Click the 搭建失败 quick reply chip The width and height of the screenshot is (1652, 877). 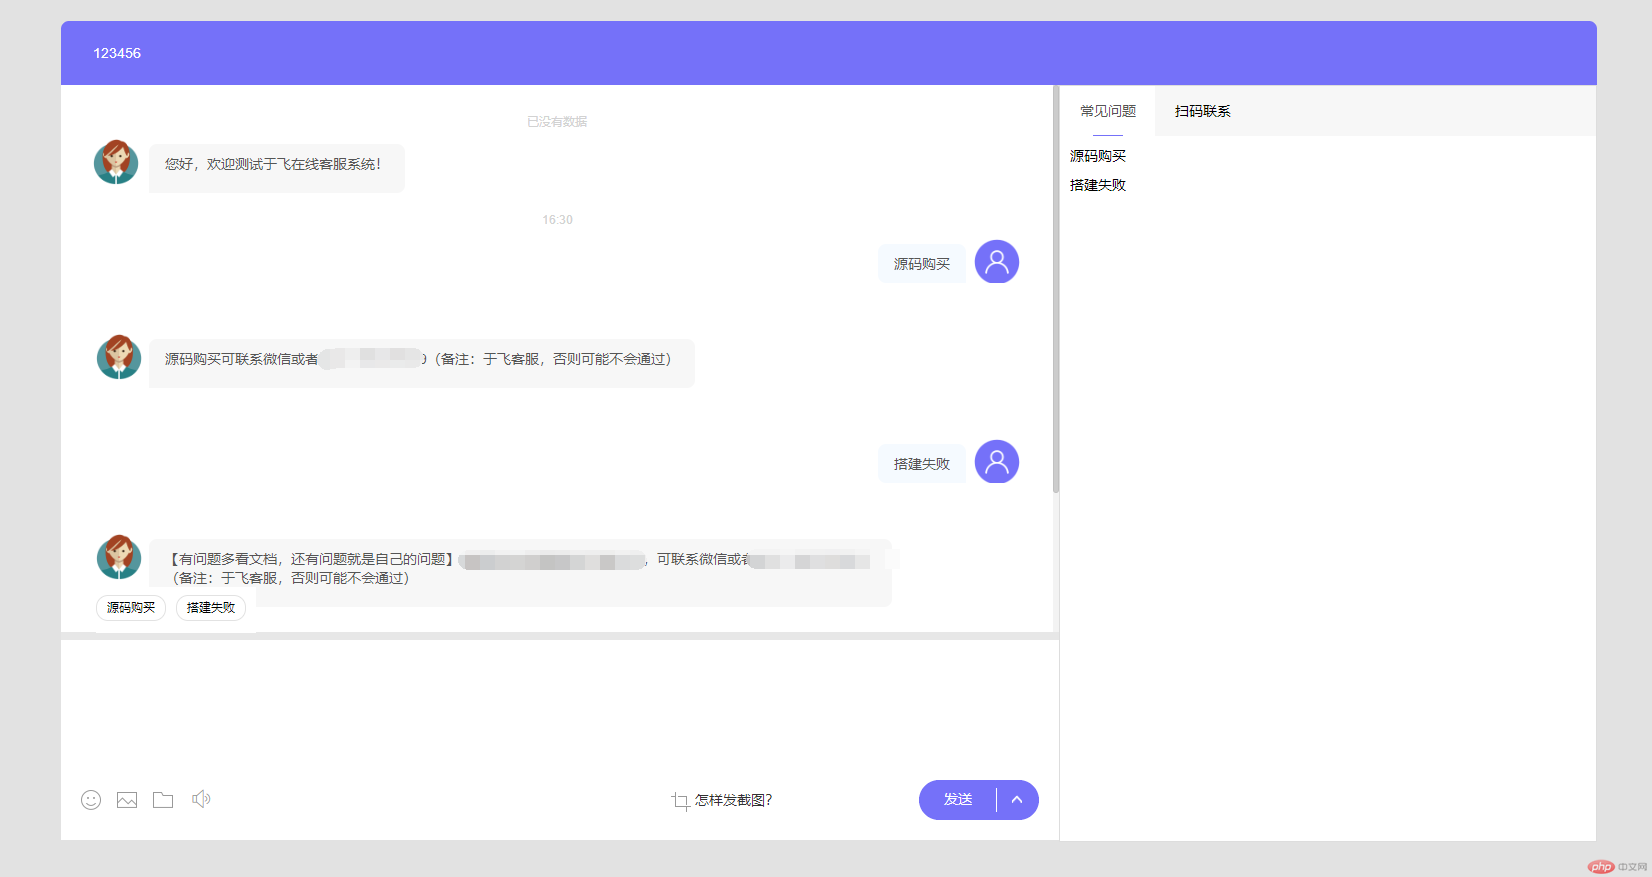(211, 608)
